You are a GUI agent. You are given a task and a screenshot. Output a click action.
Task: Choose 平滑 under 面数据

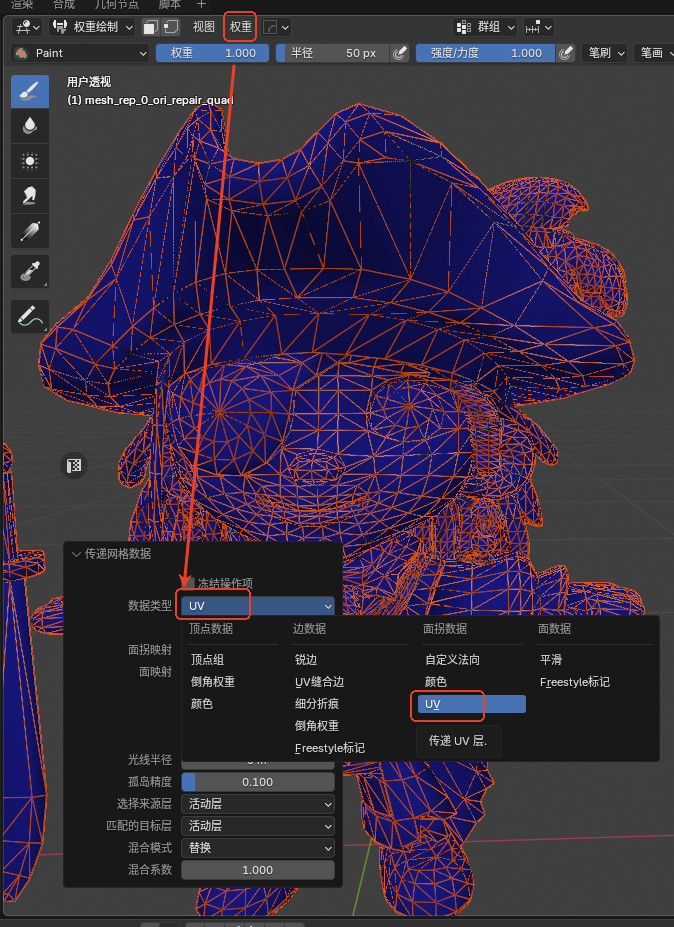click(551, 660)
